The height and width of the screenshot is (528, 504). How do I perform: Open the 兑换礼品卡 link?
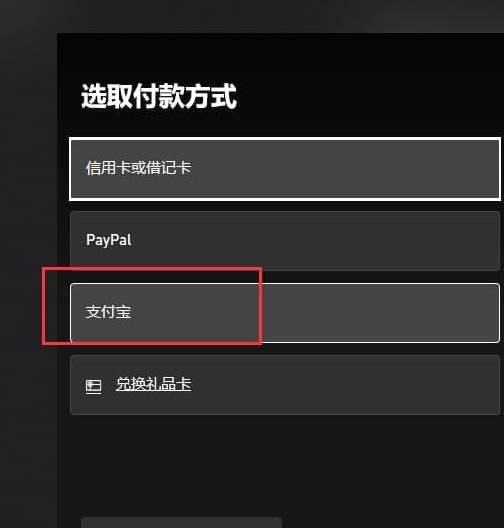(154, 384)
